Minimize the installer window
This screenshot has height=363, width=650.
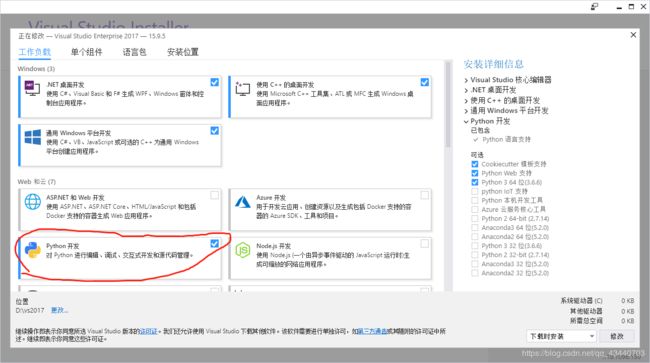tap(619, 7)
